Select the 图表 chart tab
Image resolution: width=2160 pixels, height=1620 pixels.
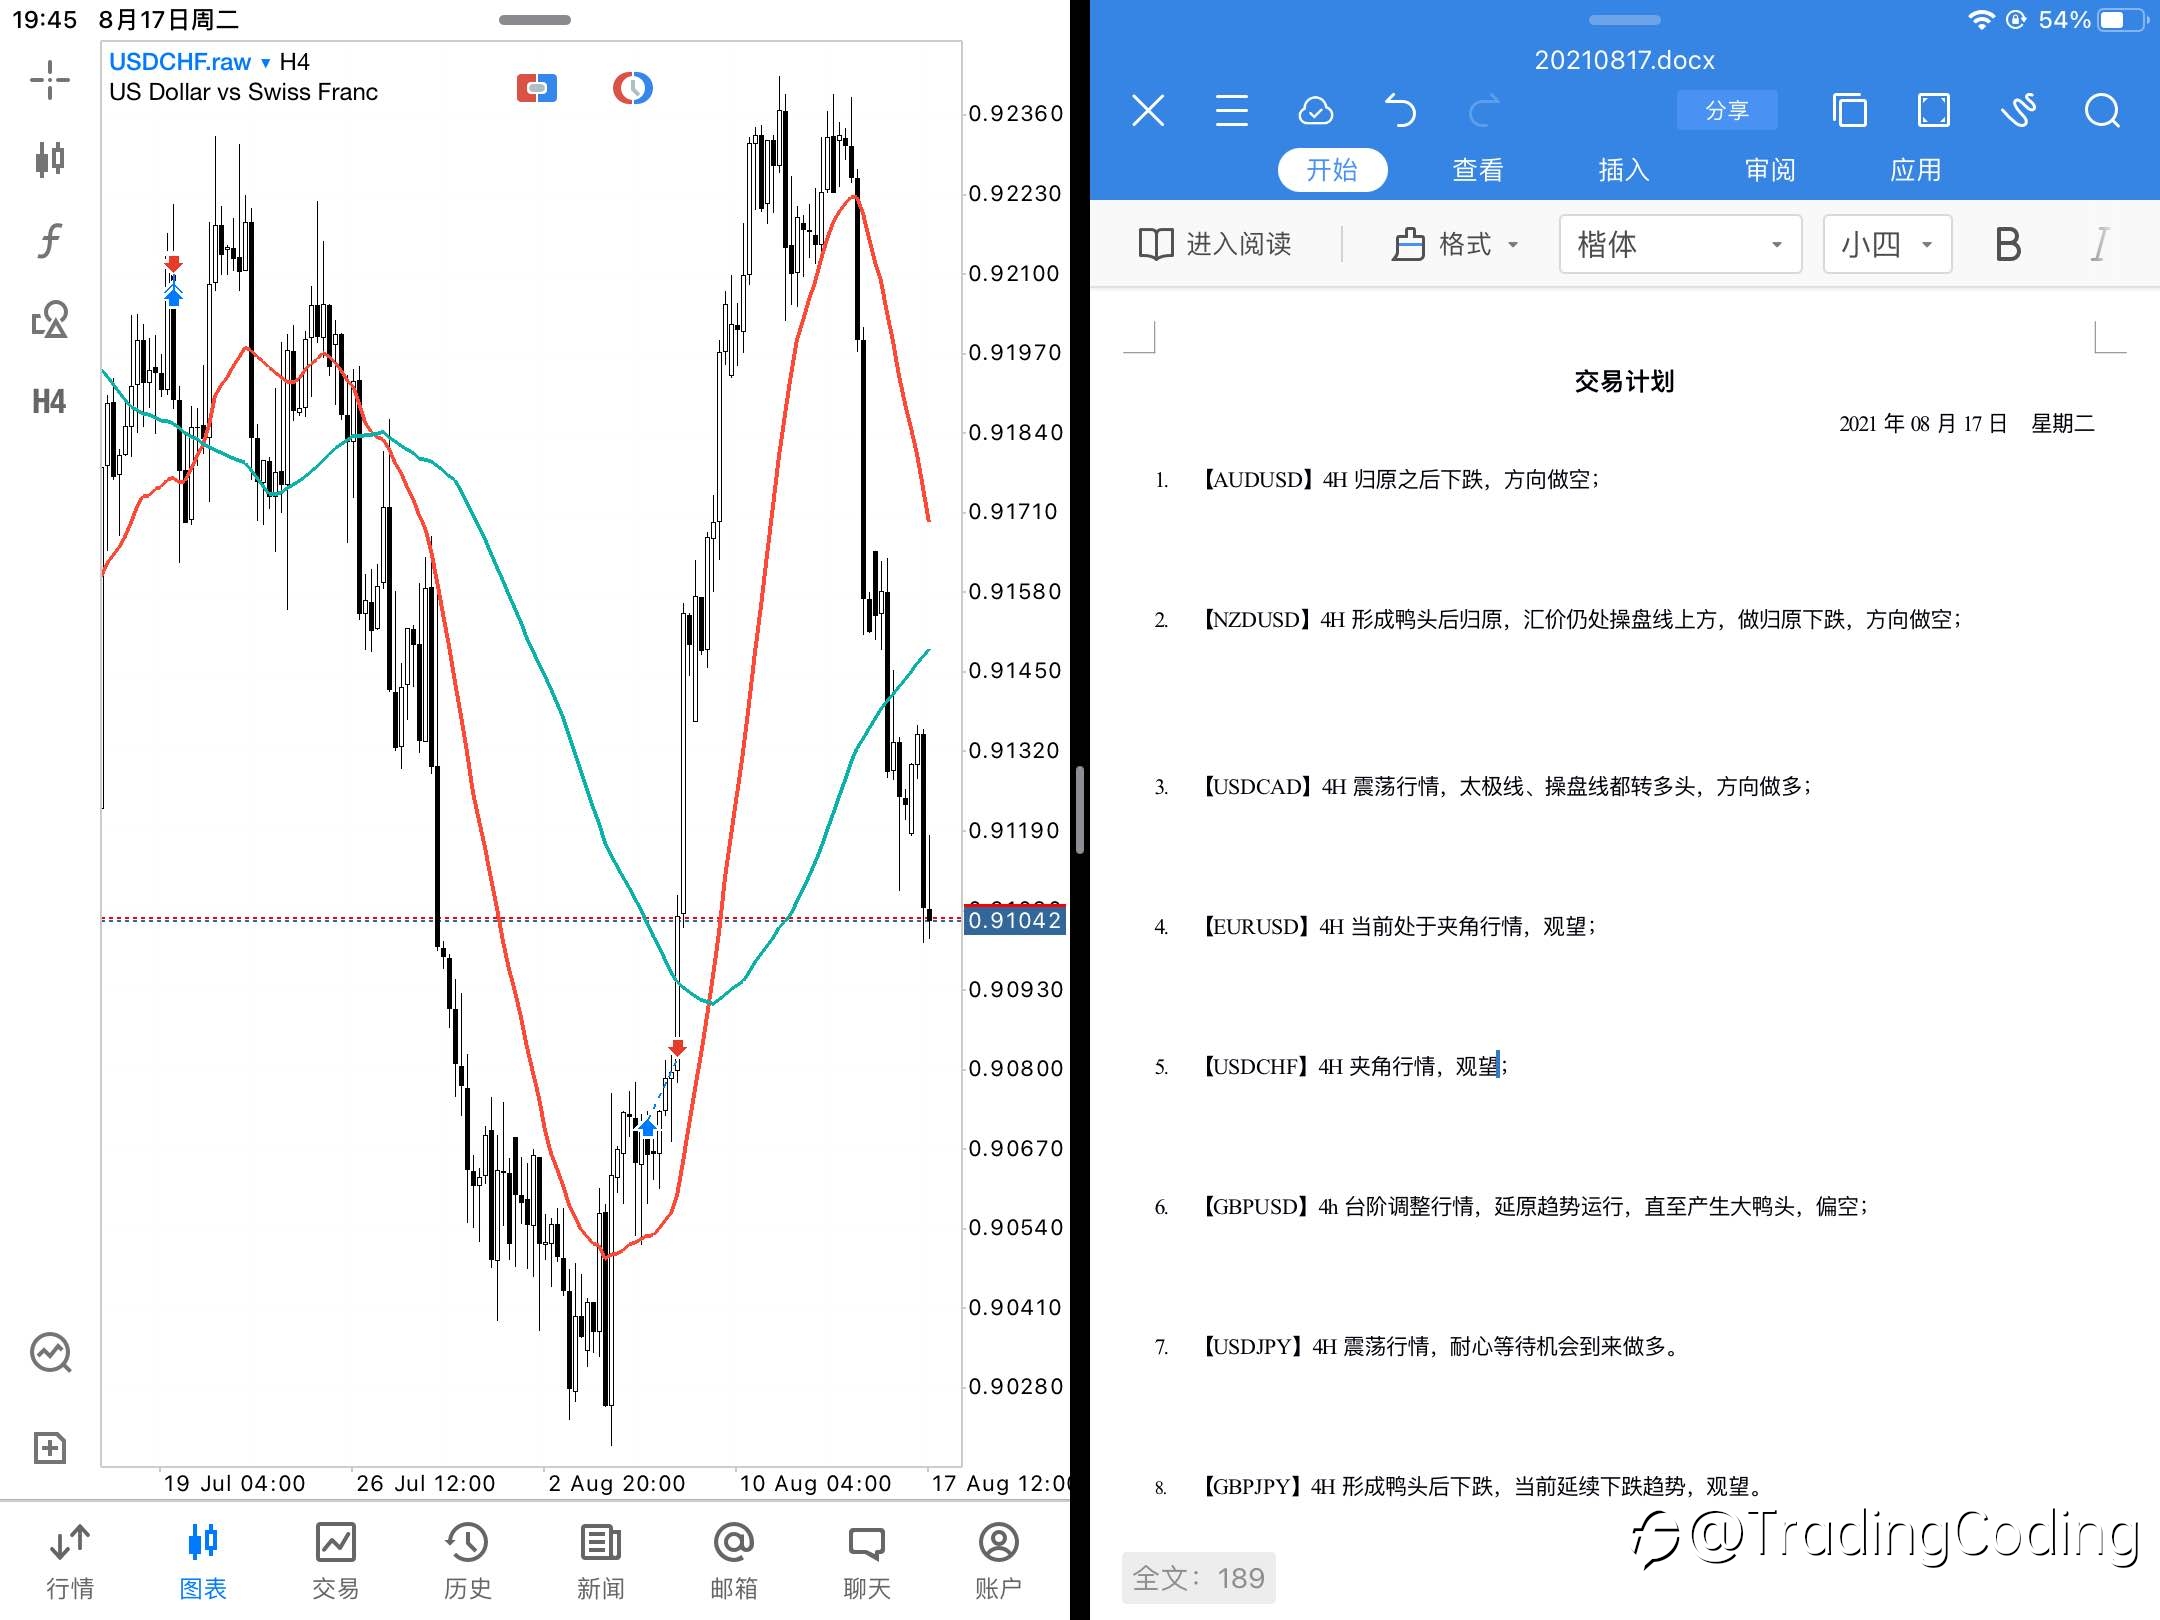click(x=203, y=1560)
